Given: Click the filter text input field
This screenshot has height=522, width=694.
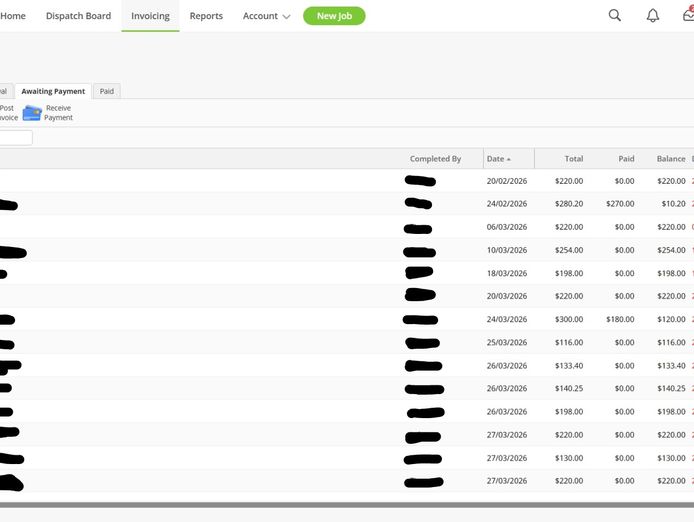Looking at the screenshot, I should (16, 138).
